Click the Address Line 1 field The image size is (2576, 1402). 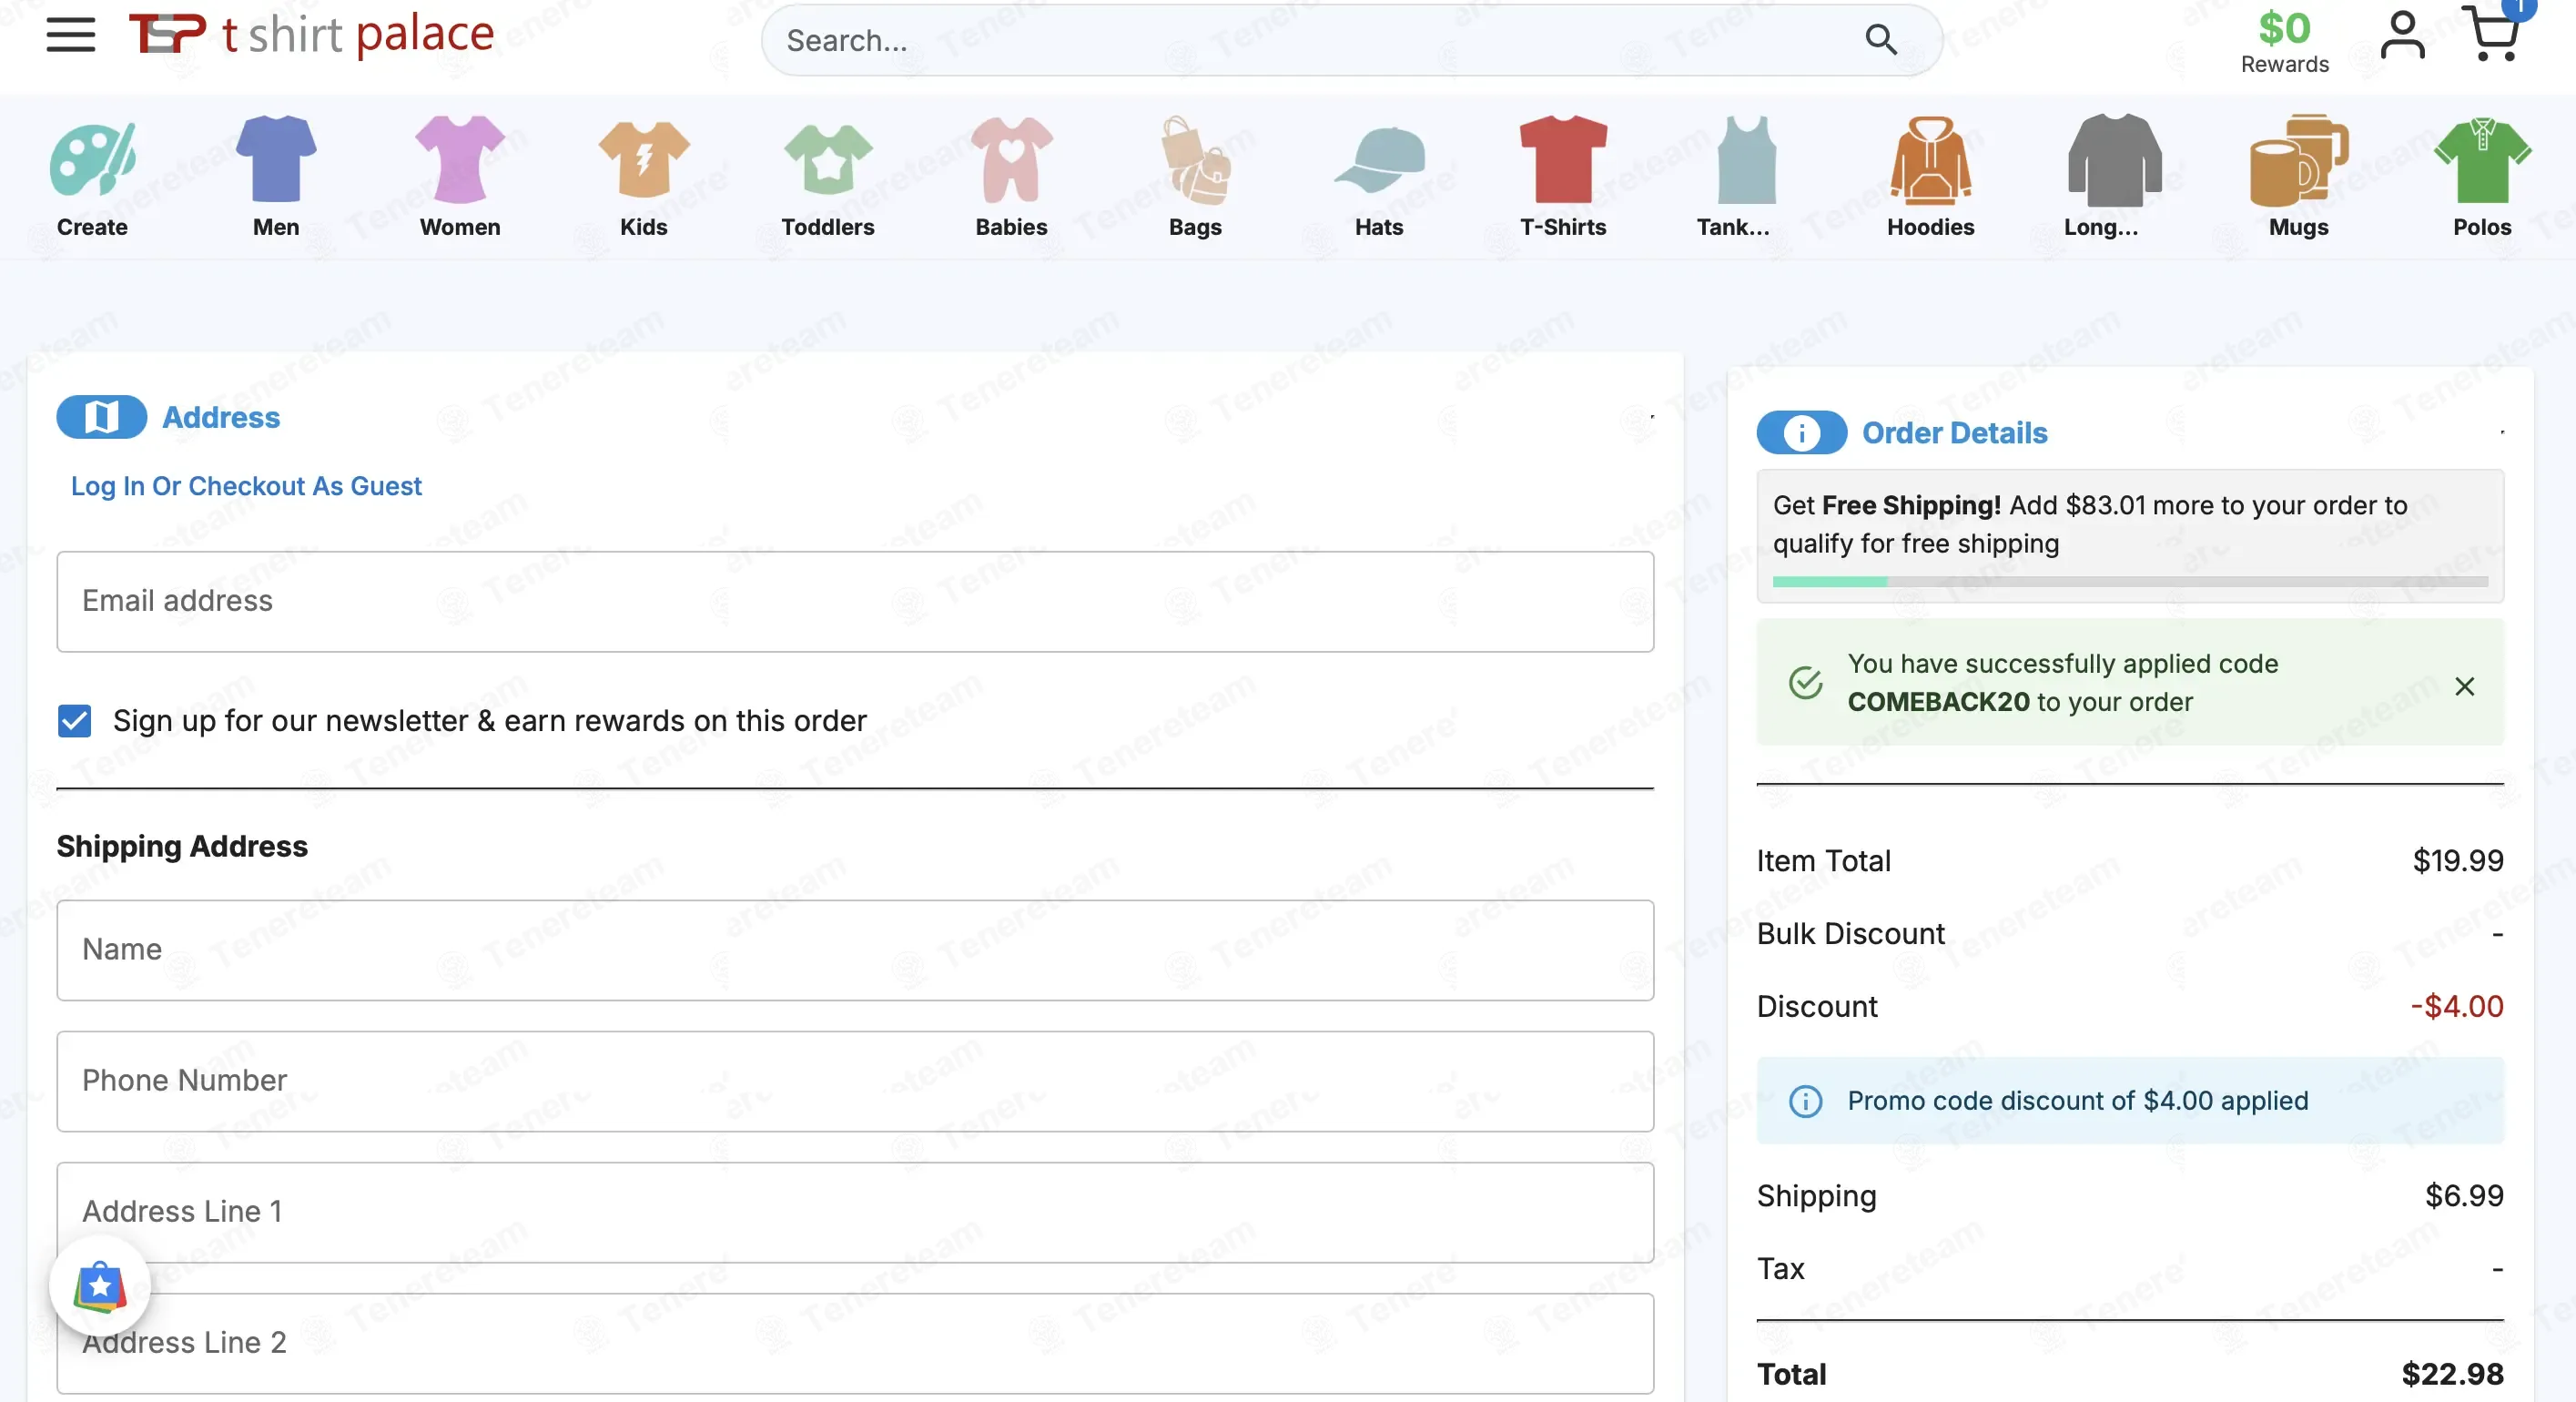[x=855, y=1212]
